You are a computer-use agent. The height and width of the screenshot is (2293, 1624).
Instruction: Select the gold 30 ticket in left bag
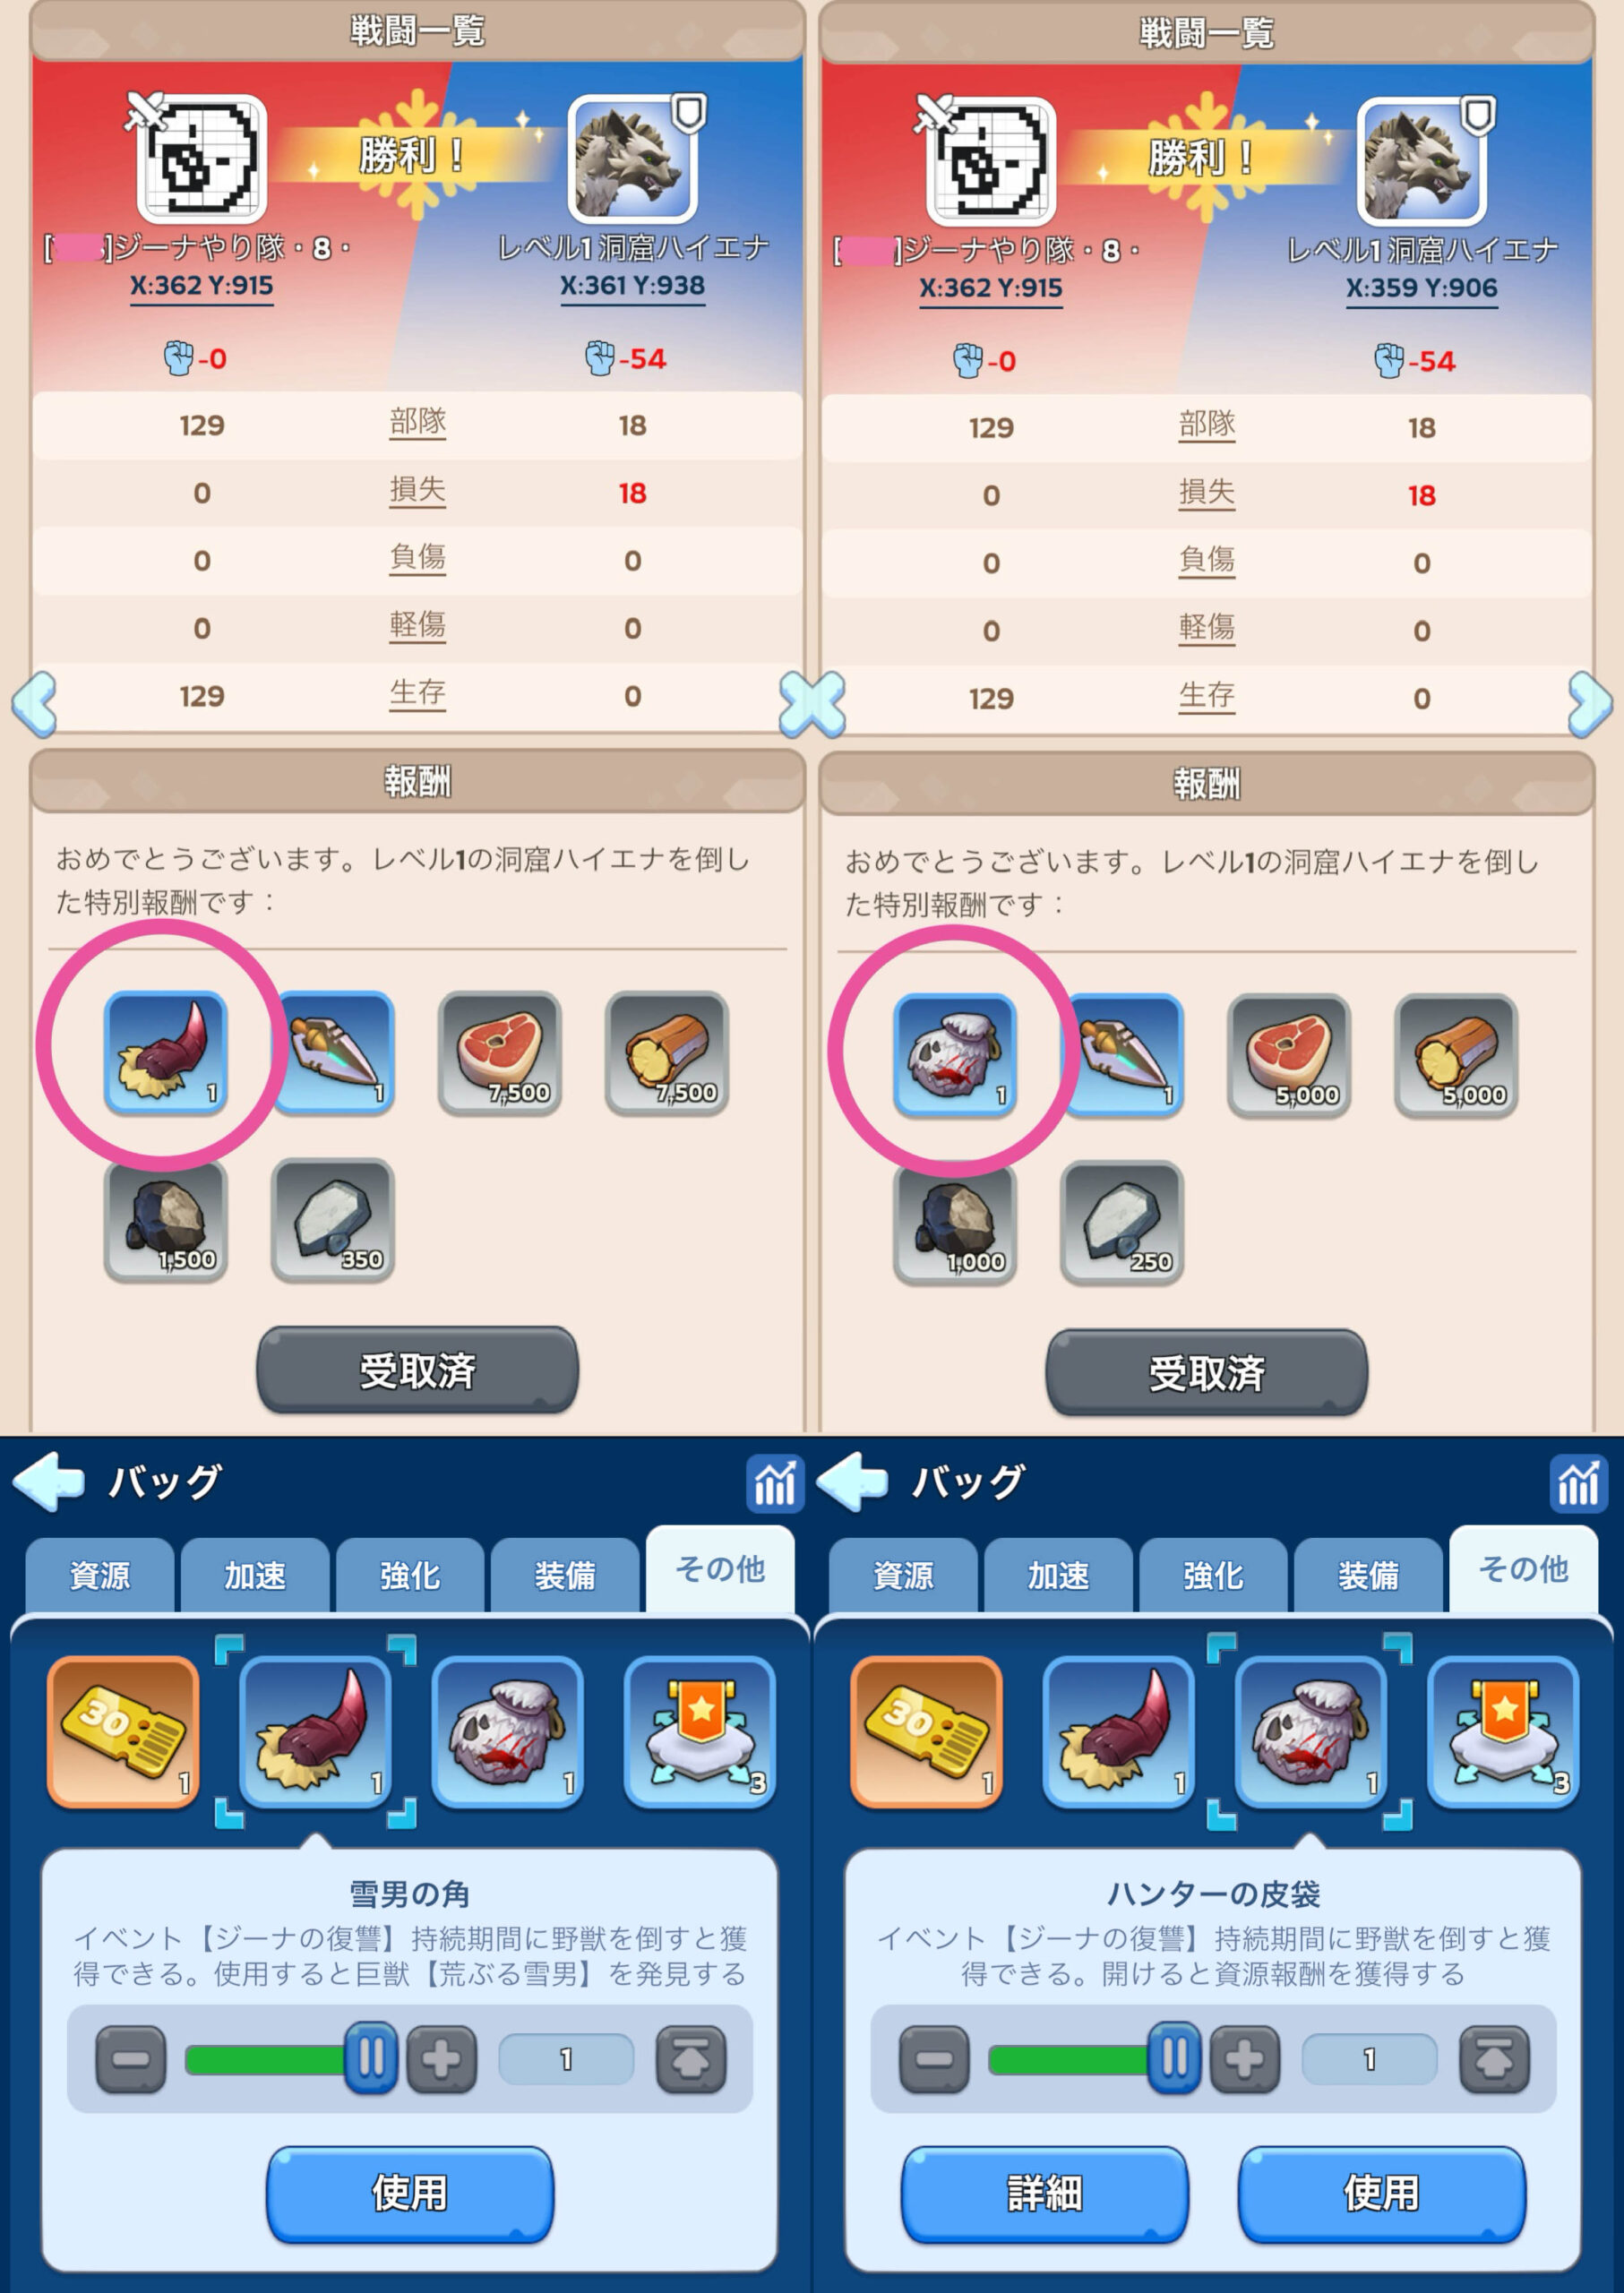click(123, 1731)
